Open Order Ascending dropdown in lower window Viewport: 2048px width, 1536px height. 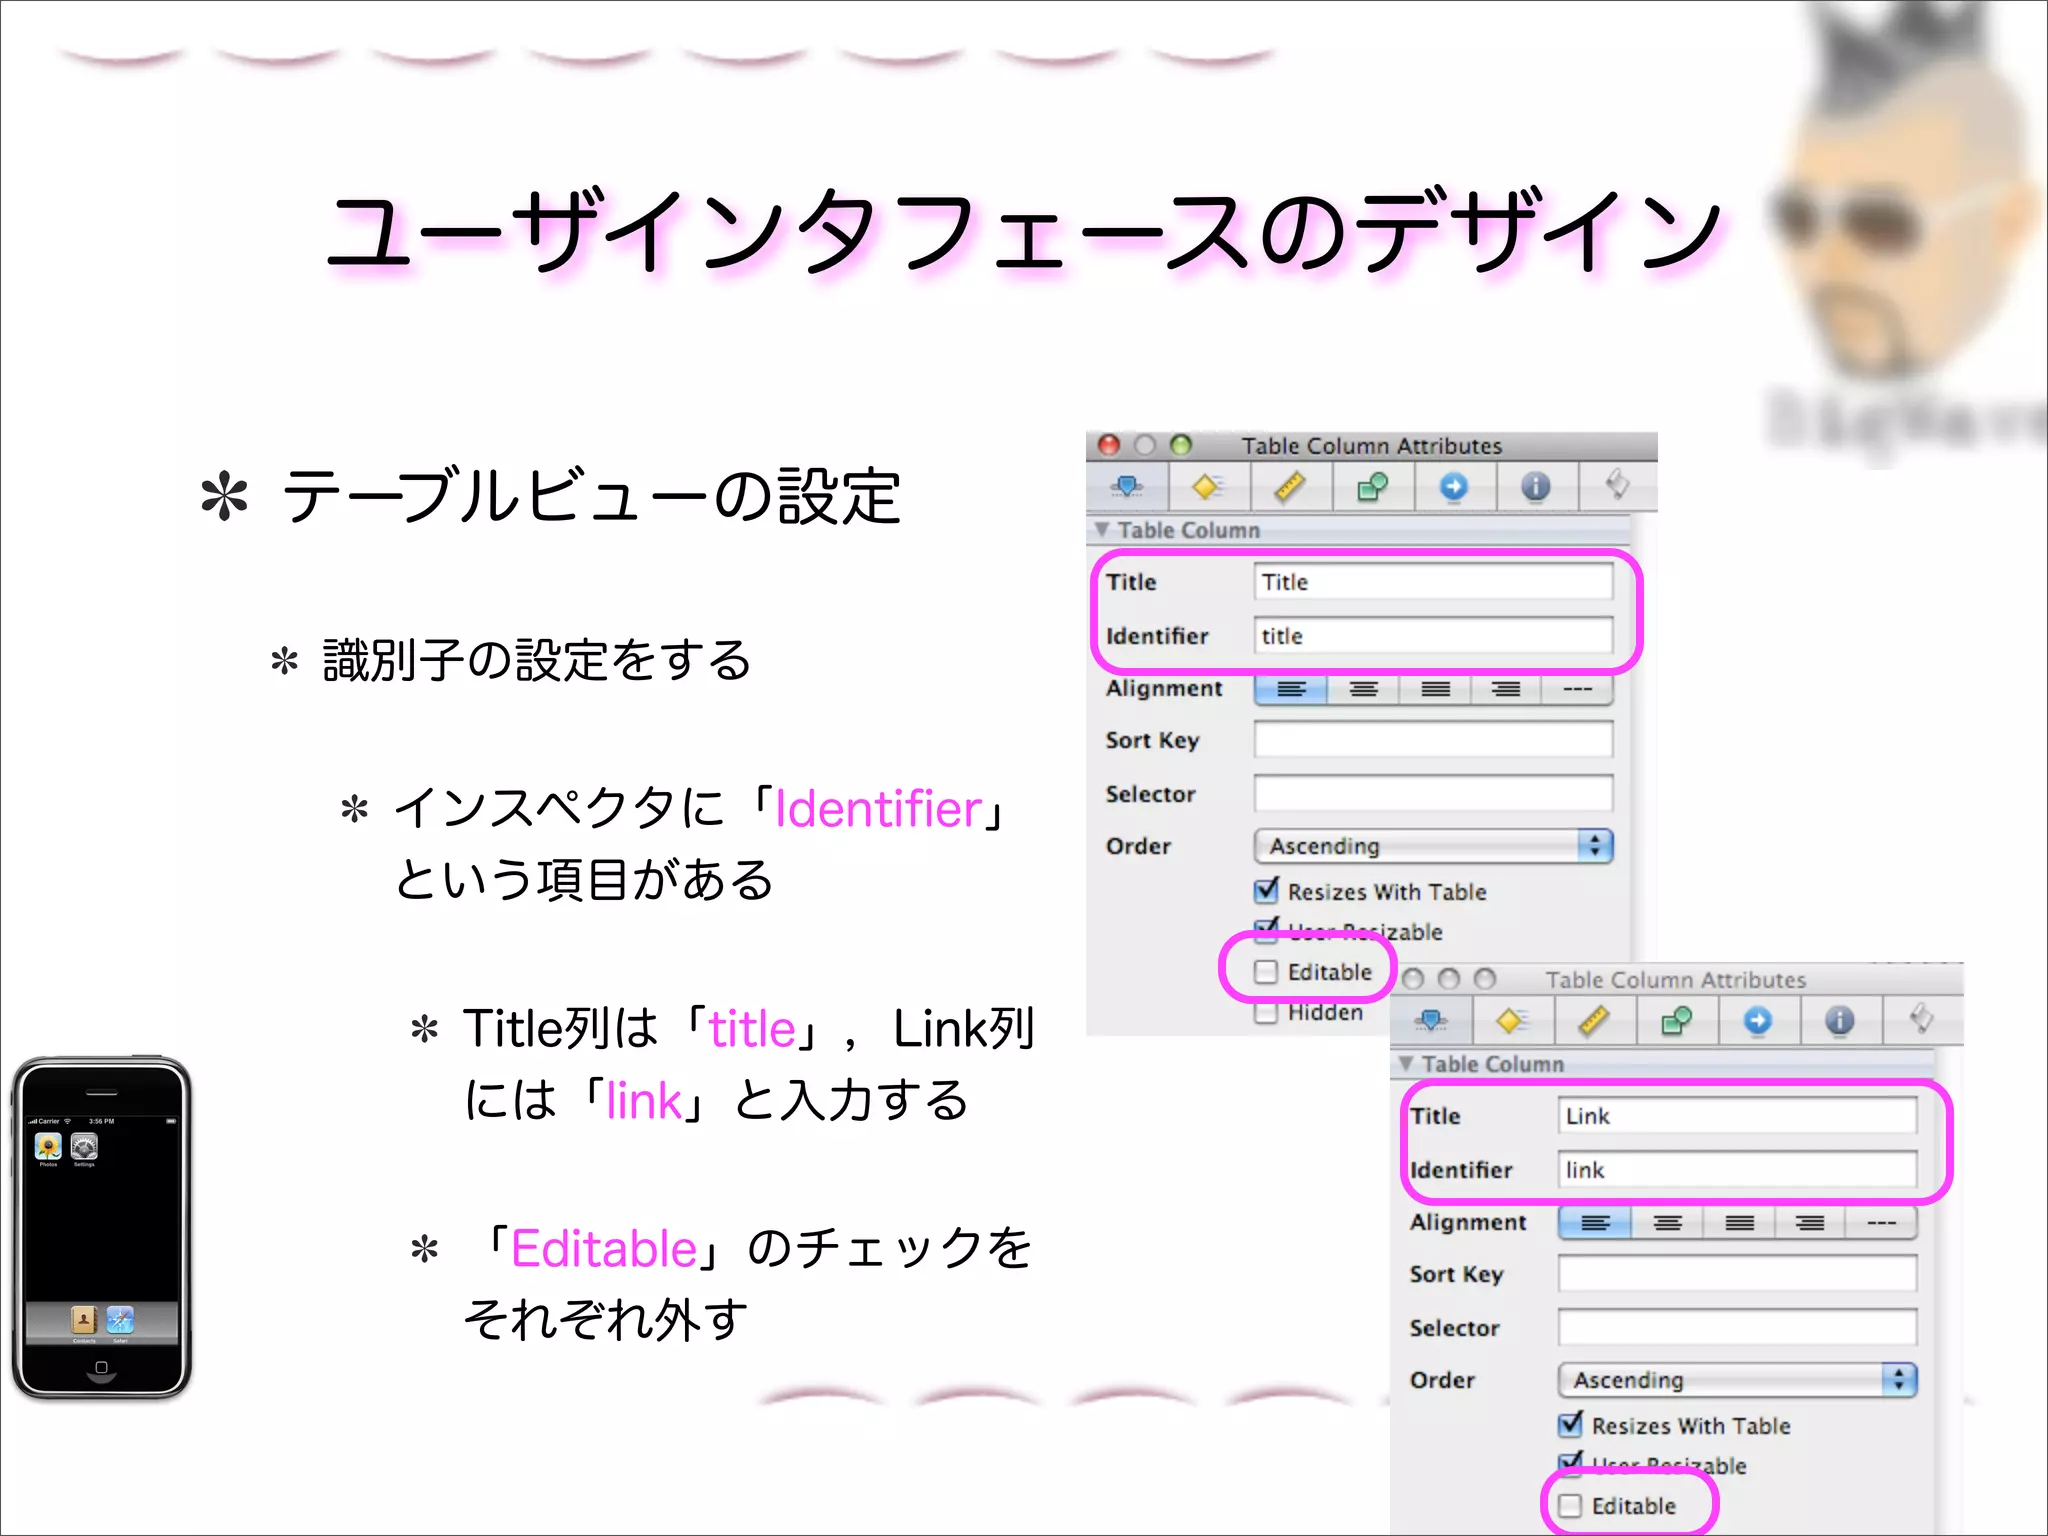[1737, 1380]
